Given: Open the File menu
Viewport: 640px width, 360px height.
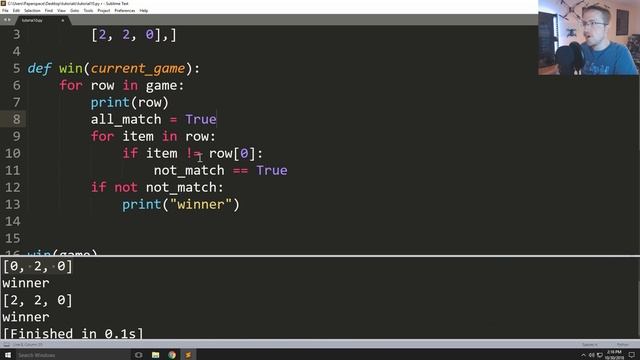Looking at the screenshot, I should tap(5, 11).
